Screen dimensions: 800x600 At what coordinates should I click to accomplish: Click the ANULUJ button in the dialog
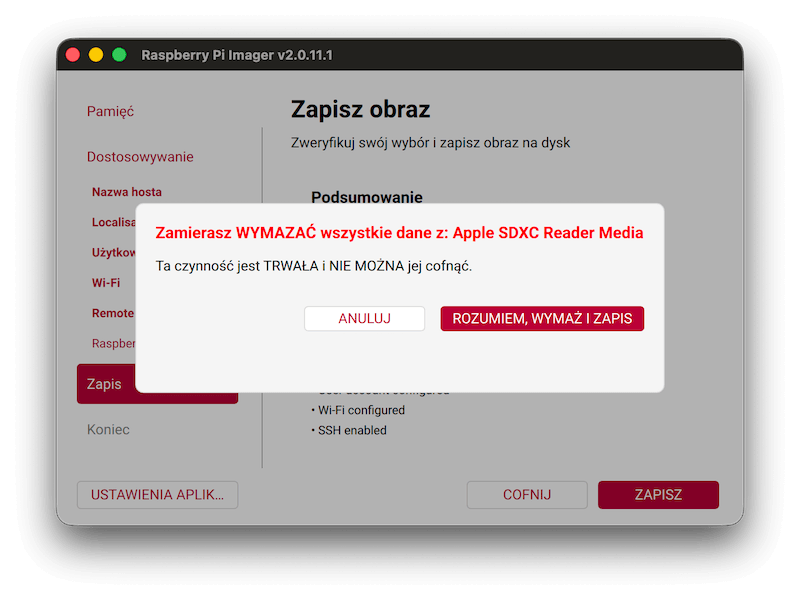coord(364,318)
